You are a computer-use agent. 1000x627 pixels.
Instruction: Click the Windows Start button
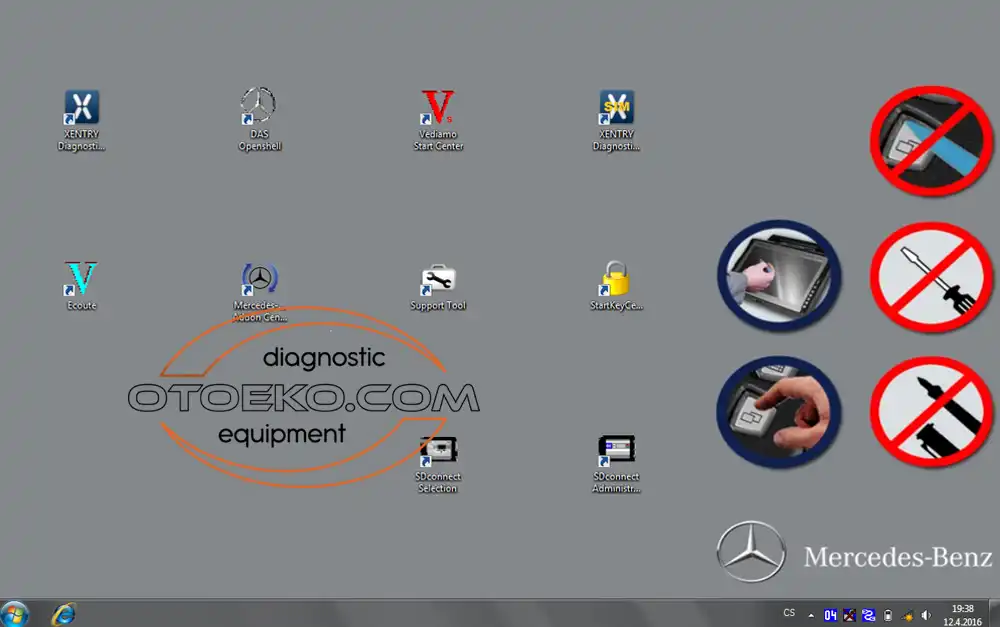click(16, 613)
